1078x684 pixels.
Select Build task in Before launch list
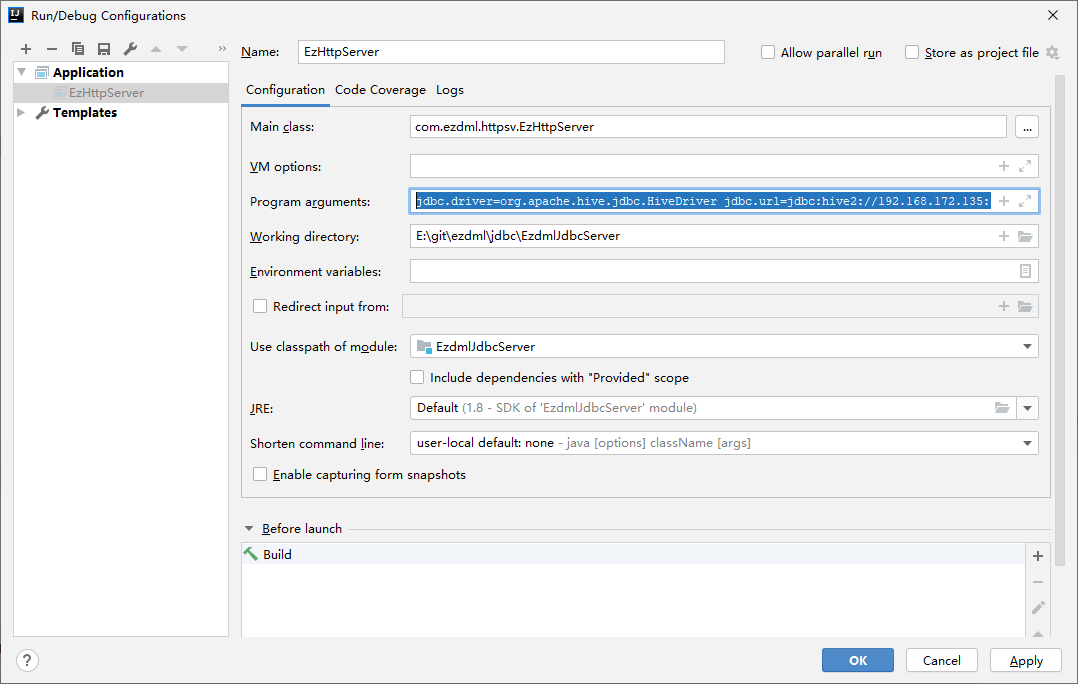[x=632, y=555]
